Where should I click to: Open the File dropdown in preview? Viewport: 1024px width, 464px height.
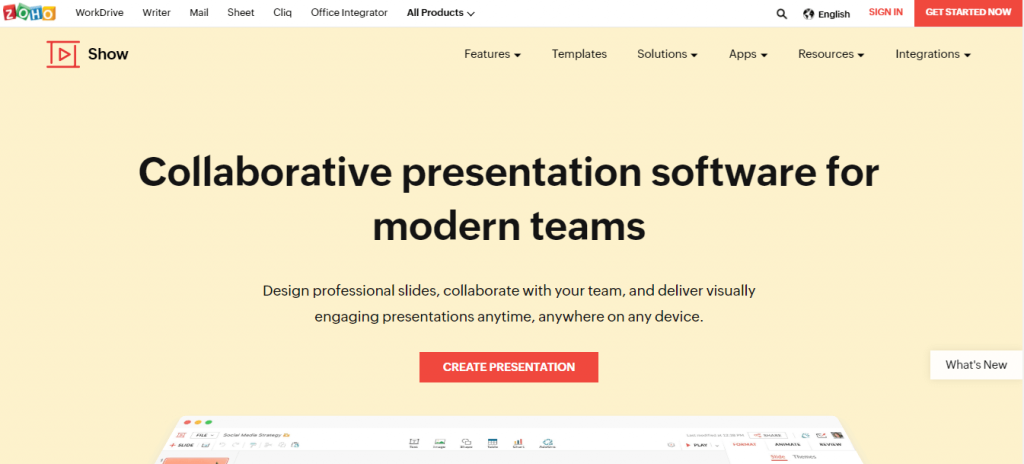[x=204, y=435]
